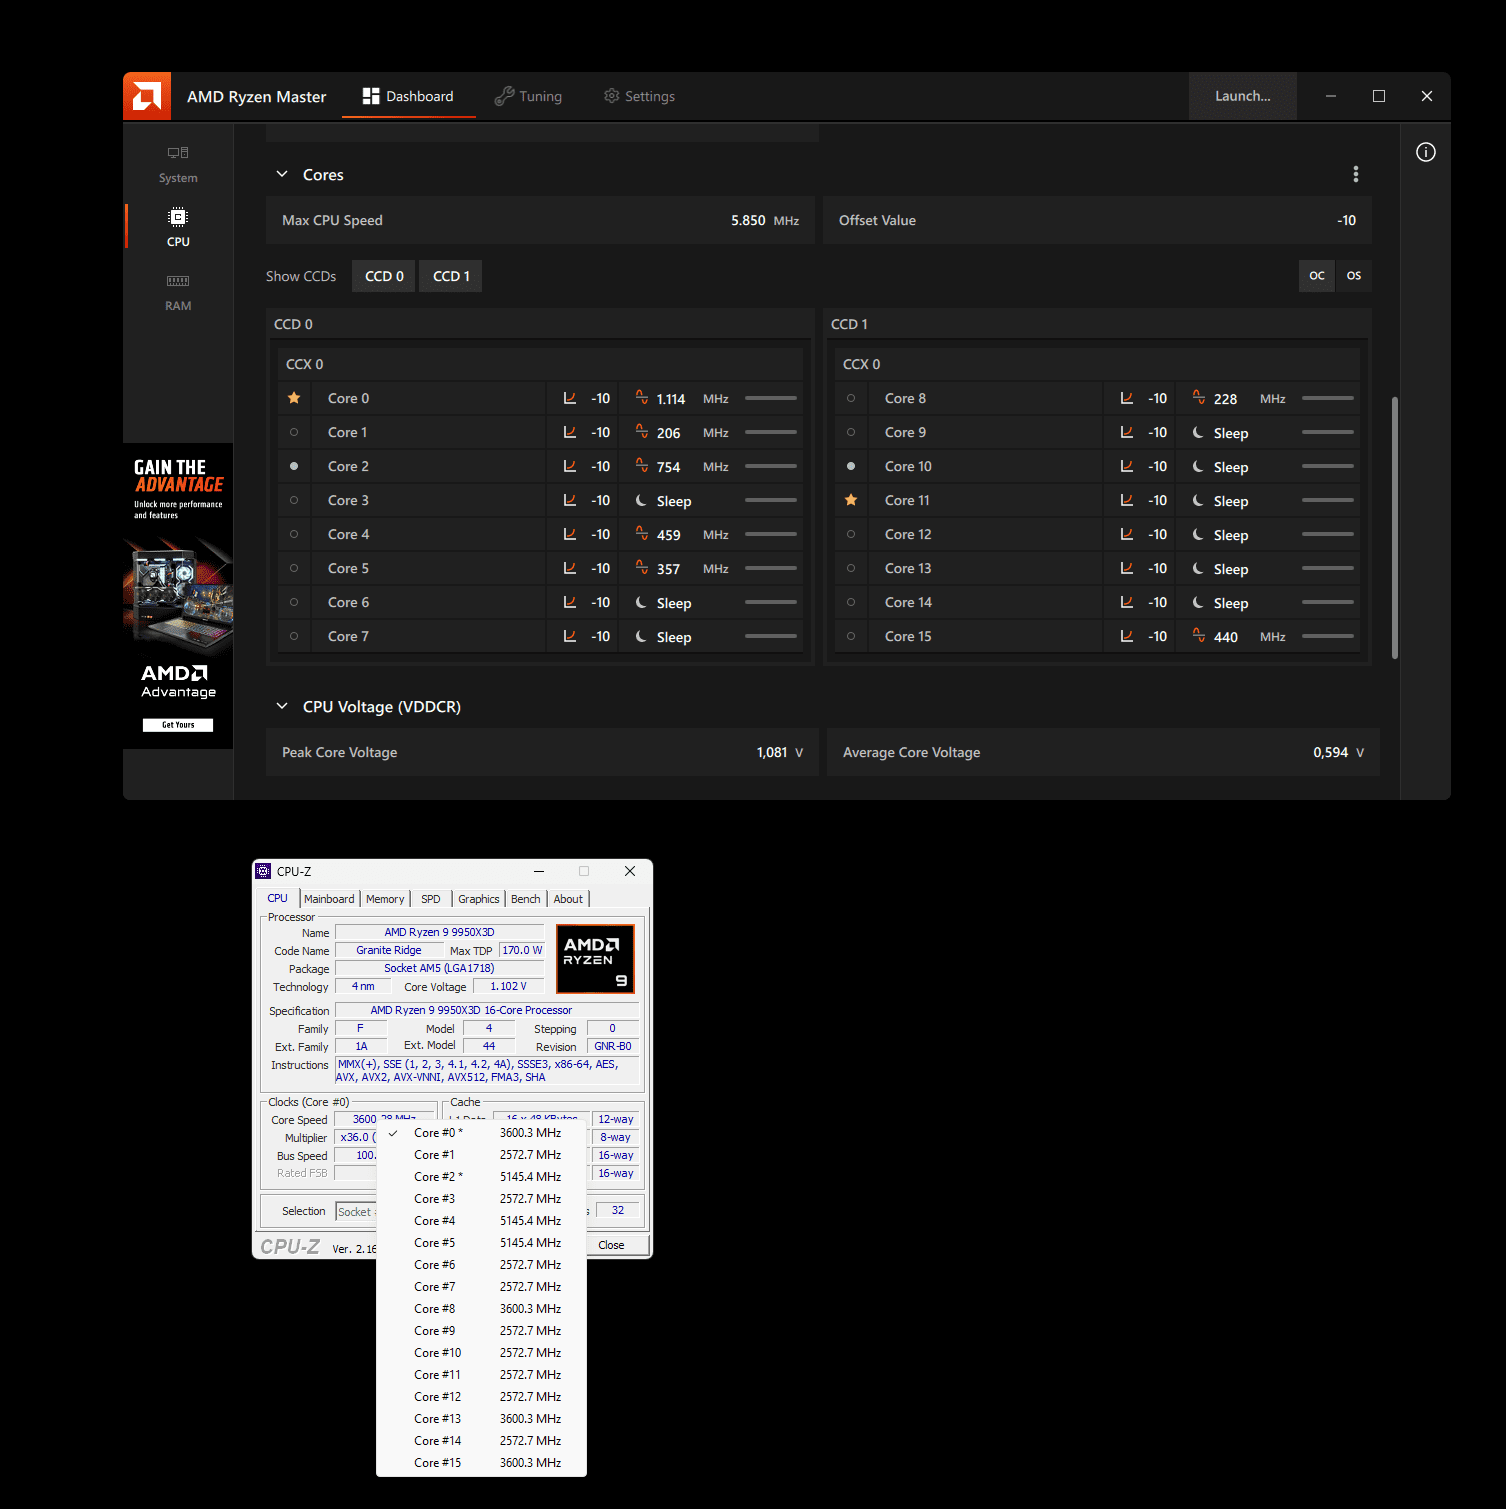Open the CPU-Z Graphics tab
This screenshot has height=1509, width=1506.
[x=479, y=899]
